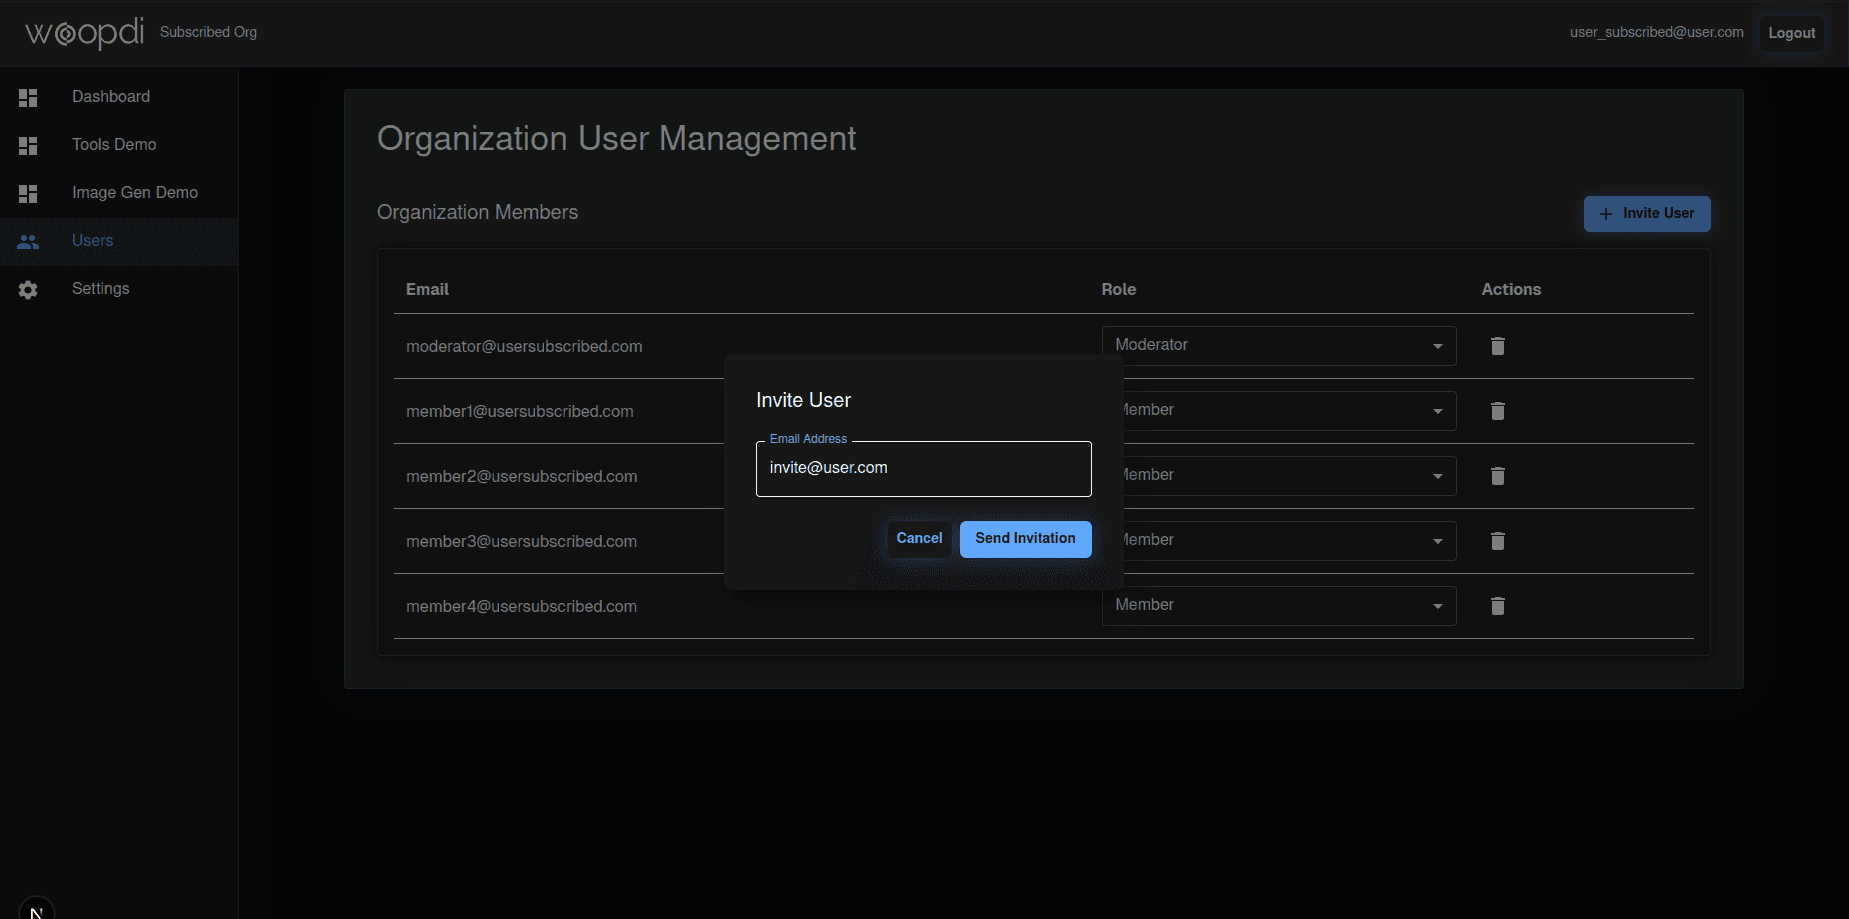Image resolution: width=1849 pixels, height=919 pixels.
Task: Delete moderator@usersubscribed.com with trash icon
Action: point(1497,346)
